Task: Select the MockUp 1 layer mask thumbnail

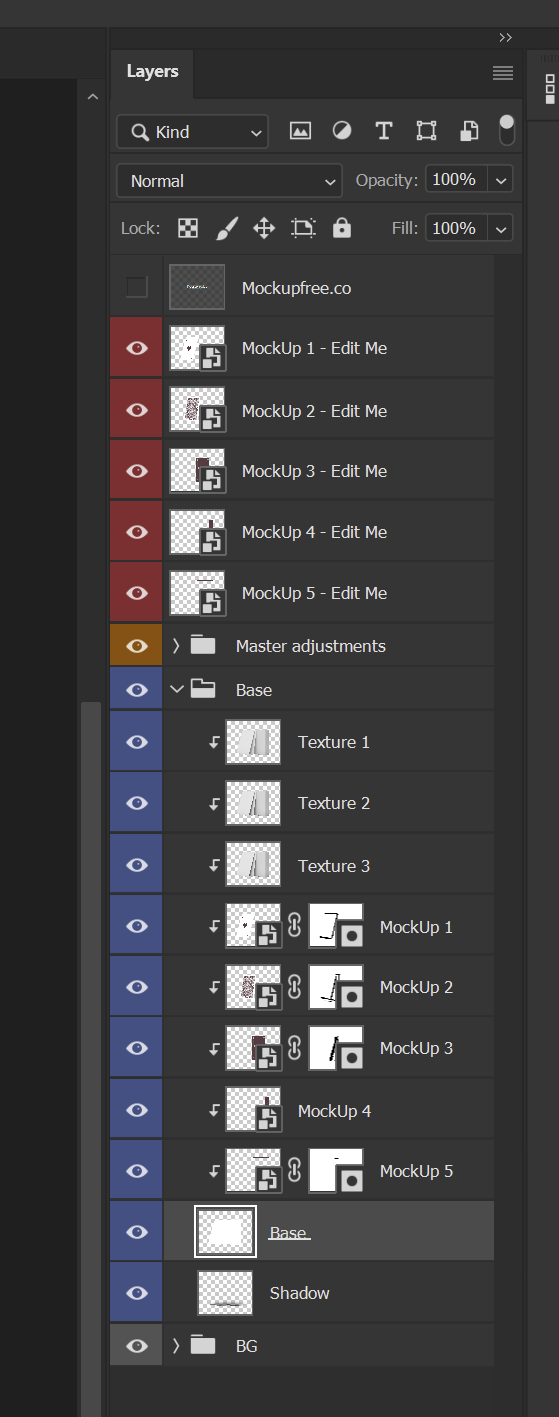Action: pos(336,926)
